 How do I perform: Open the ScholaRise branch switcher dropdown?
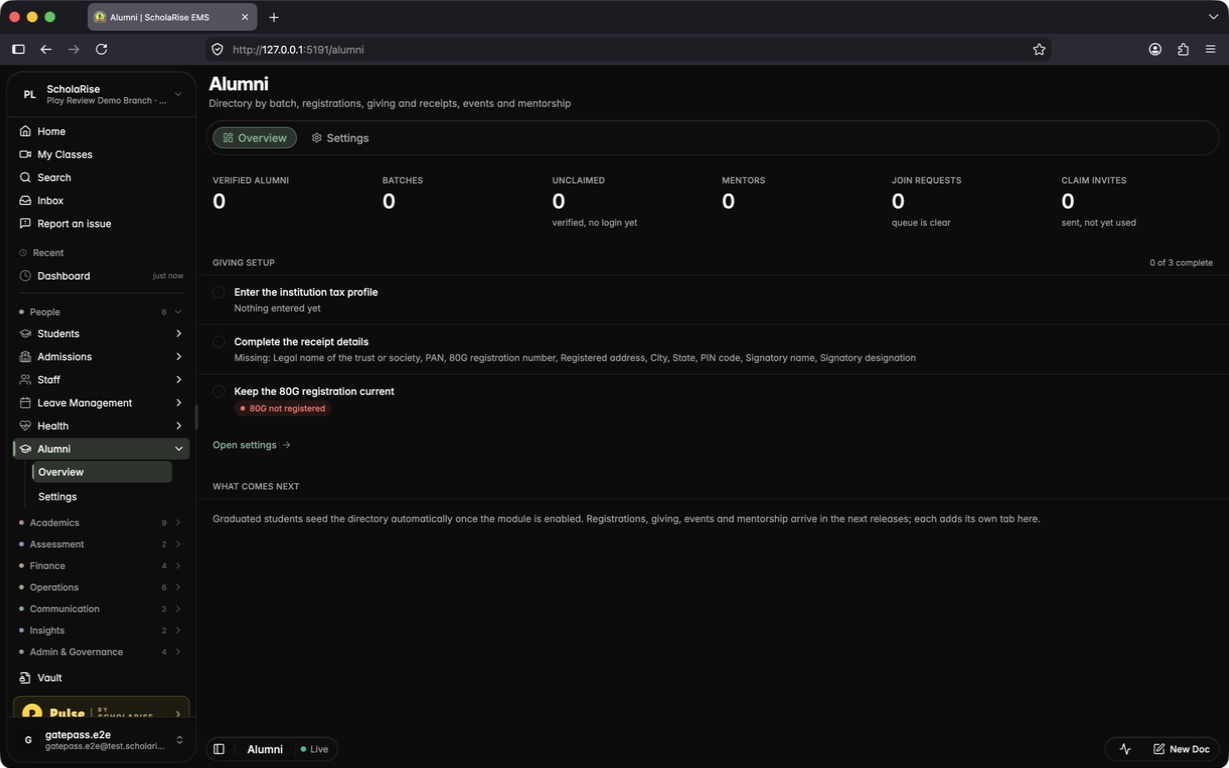(101, 94)
